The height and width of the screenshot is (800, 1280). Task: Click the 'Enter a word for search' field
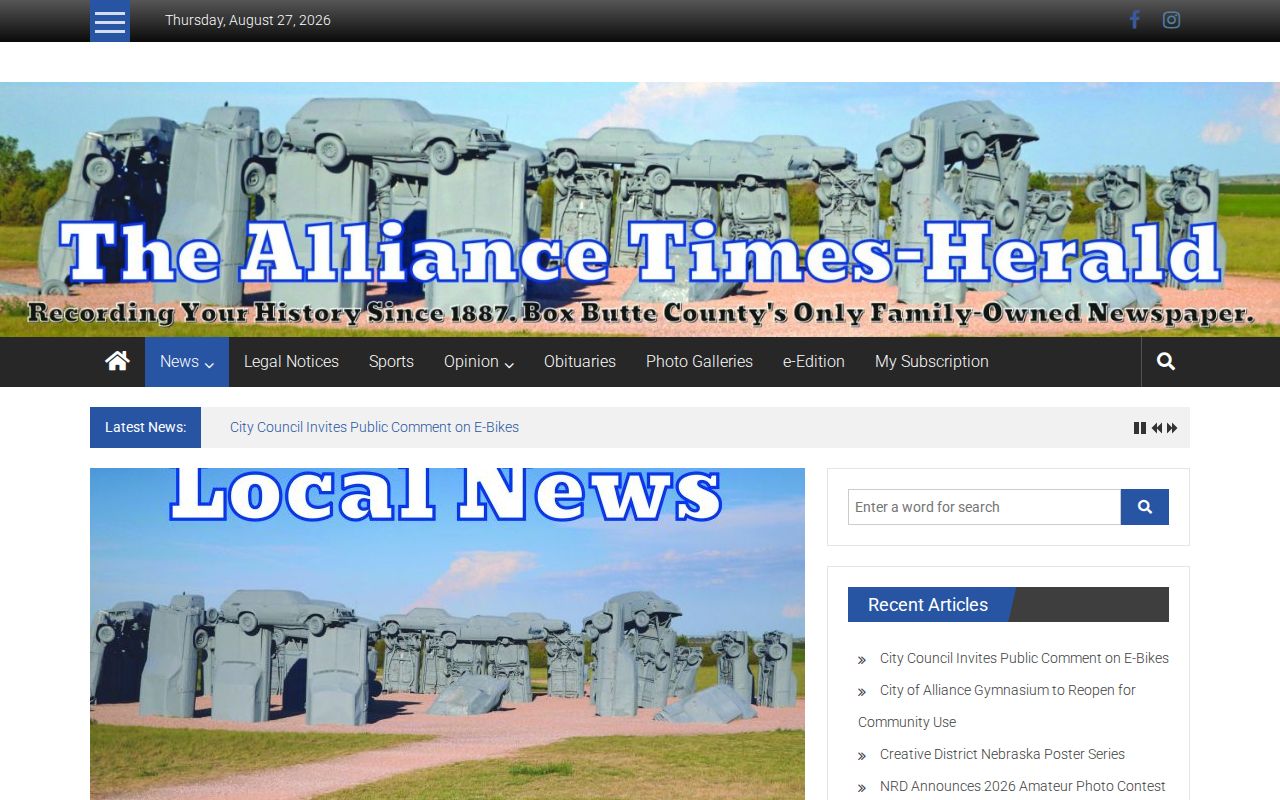pyautogui.click(x=984, y=507)
